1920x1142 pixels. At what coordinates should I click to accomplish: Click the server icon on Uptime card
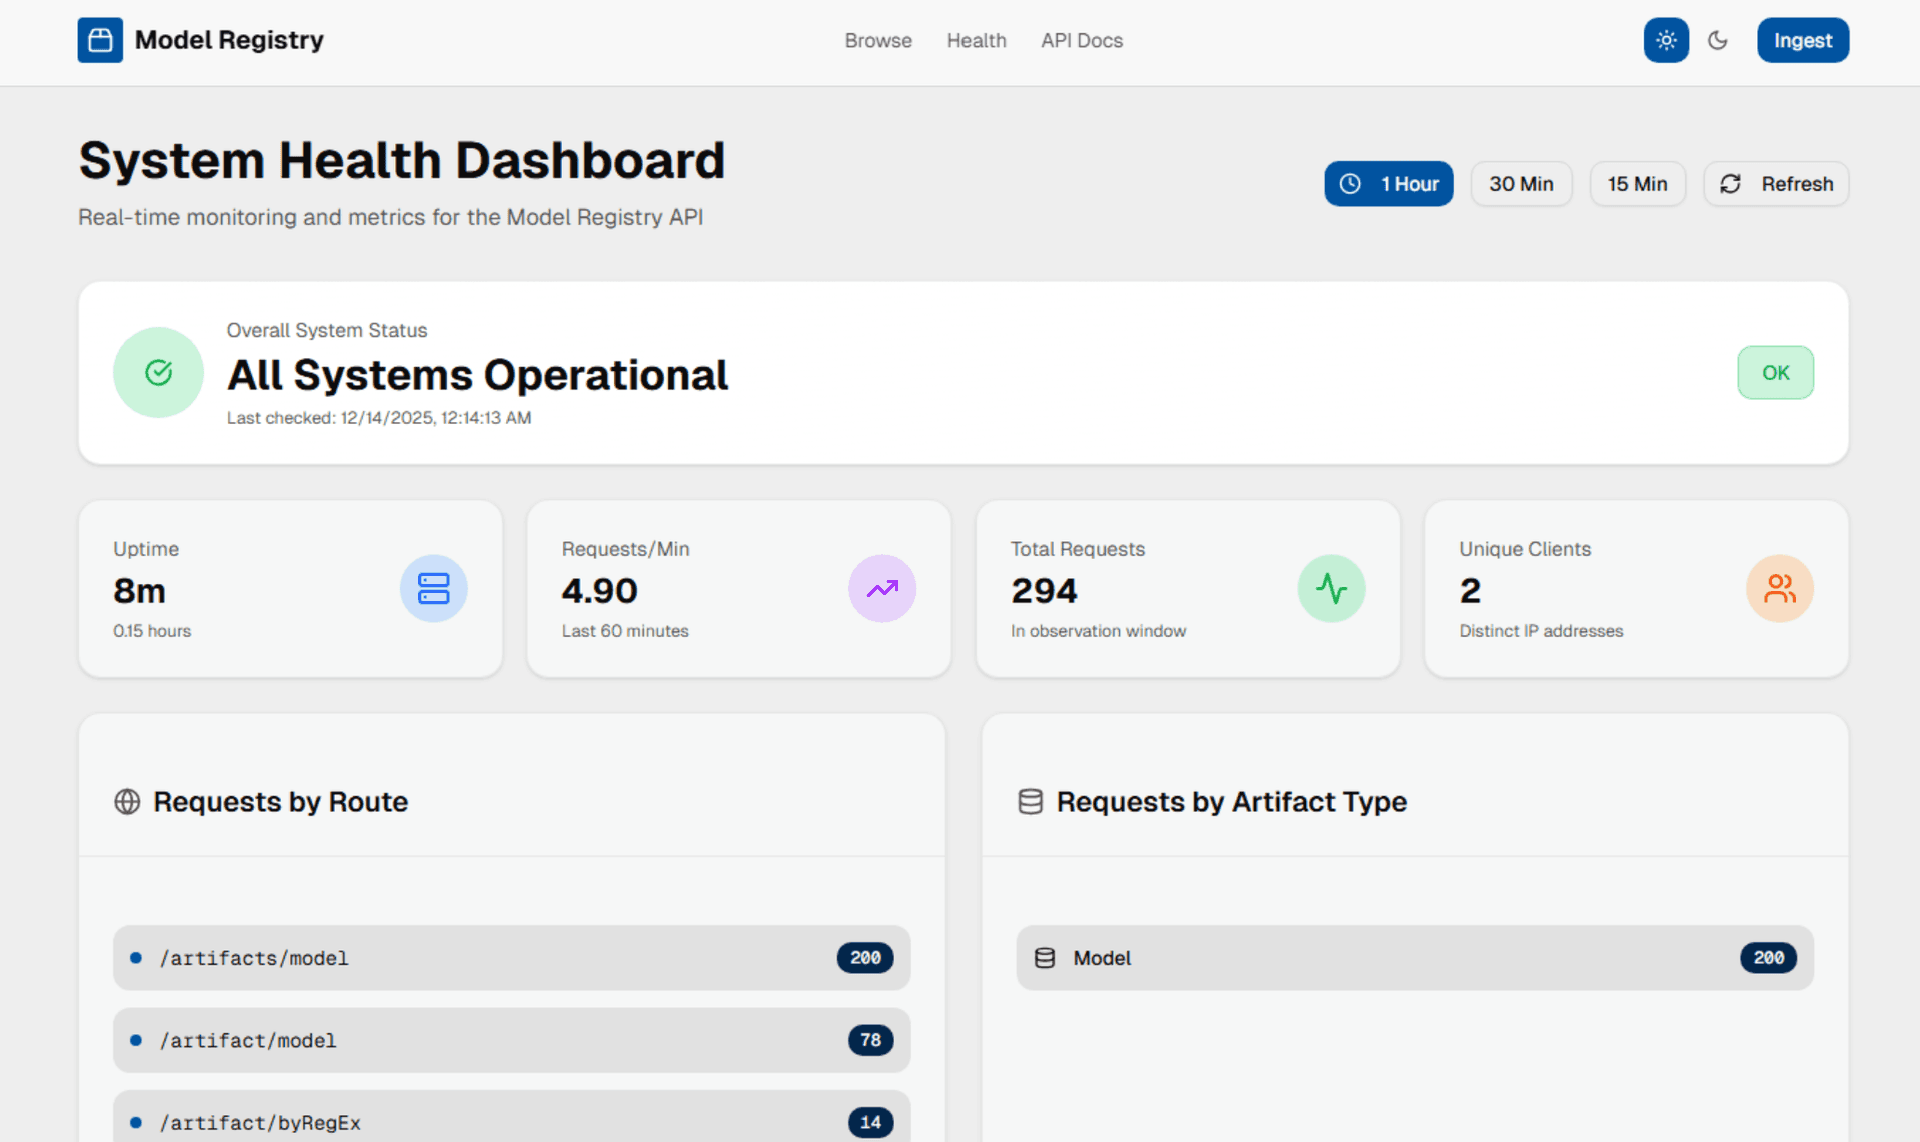coord(434,589)
